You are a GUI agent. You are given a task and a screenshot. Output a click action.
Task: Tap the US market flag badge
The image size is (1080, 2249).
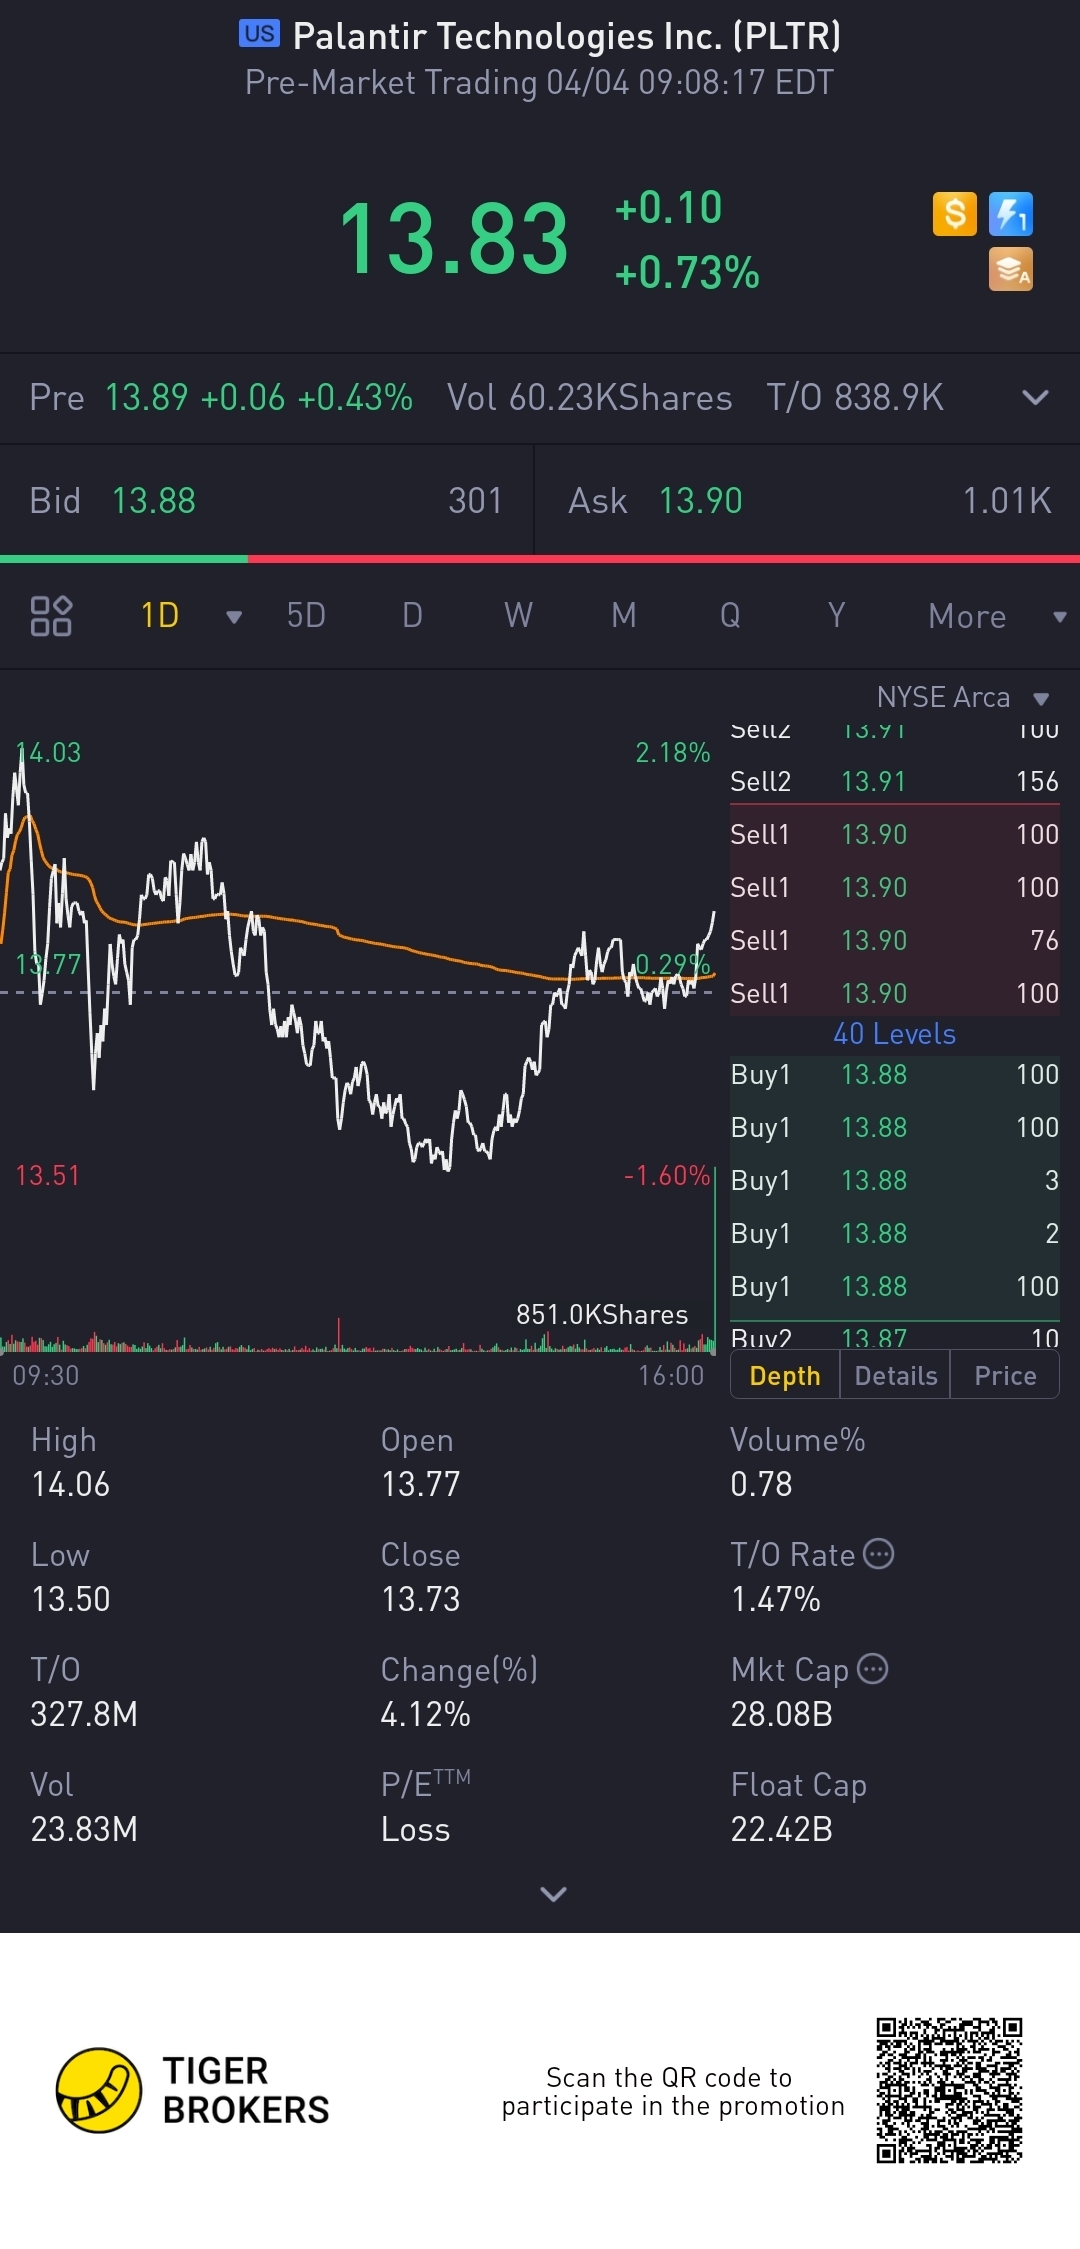[x=259, y=34]
